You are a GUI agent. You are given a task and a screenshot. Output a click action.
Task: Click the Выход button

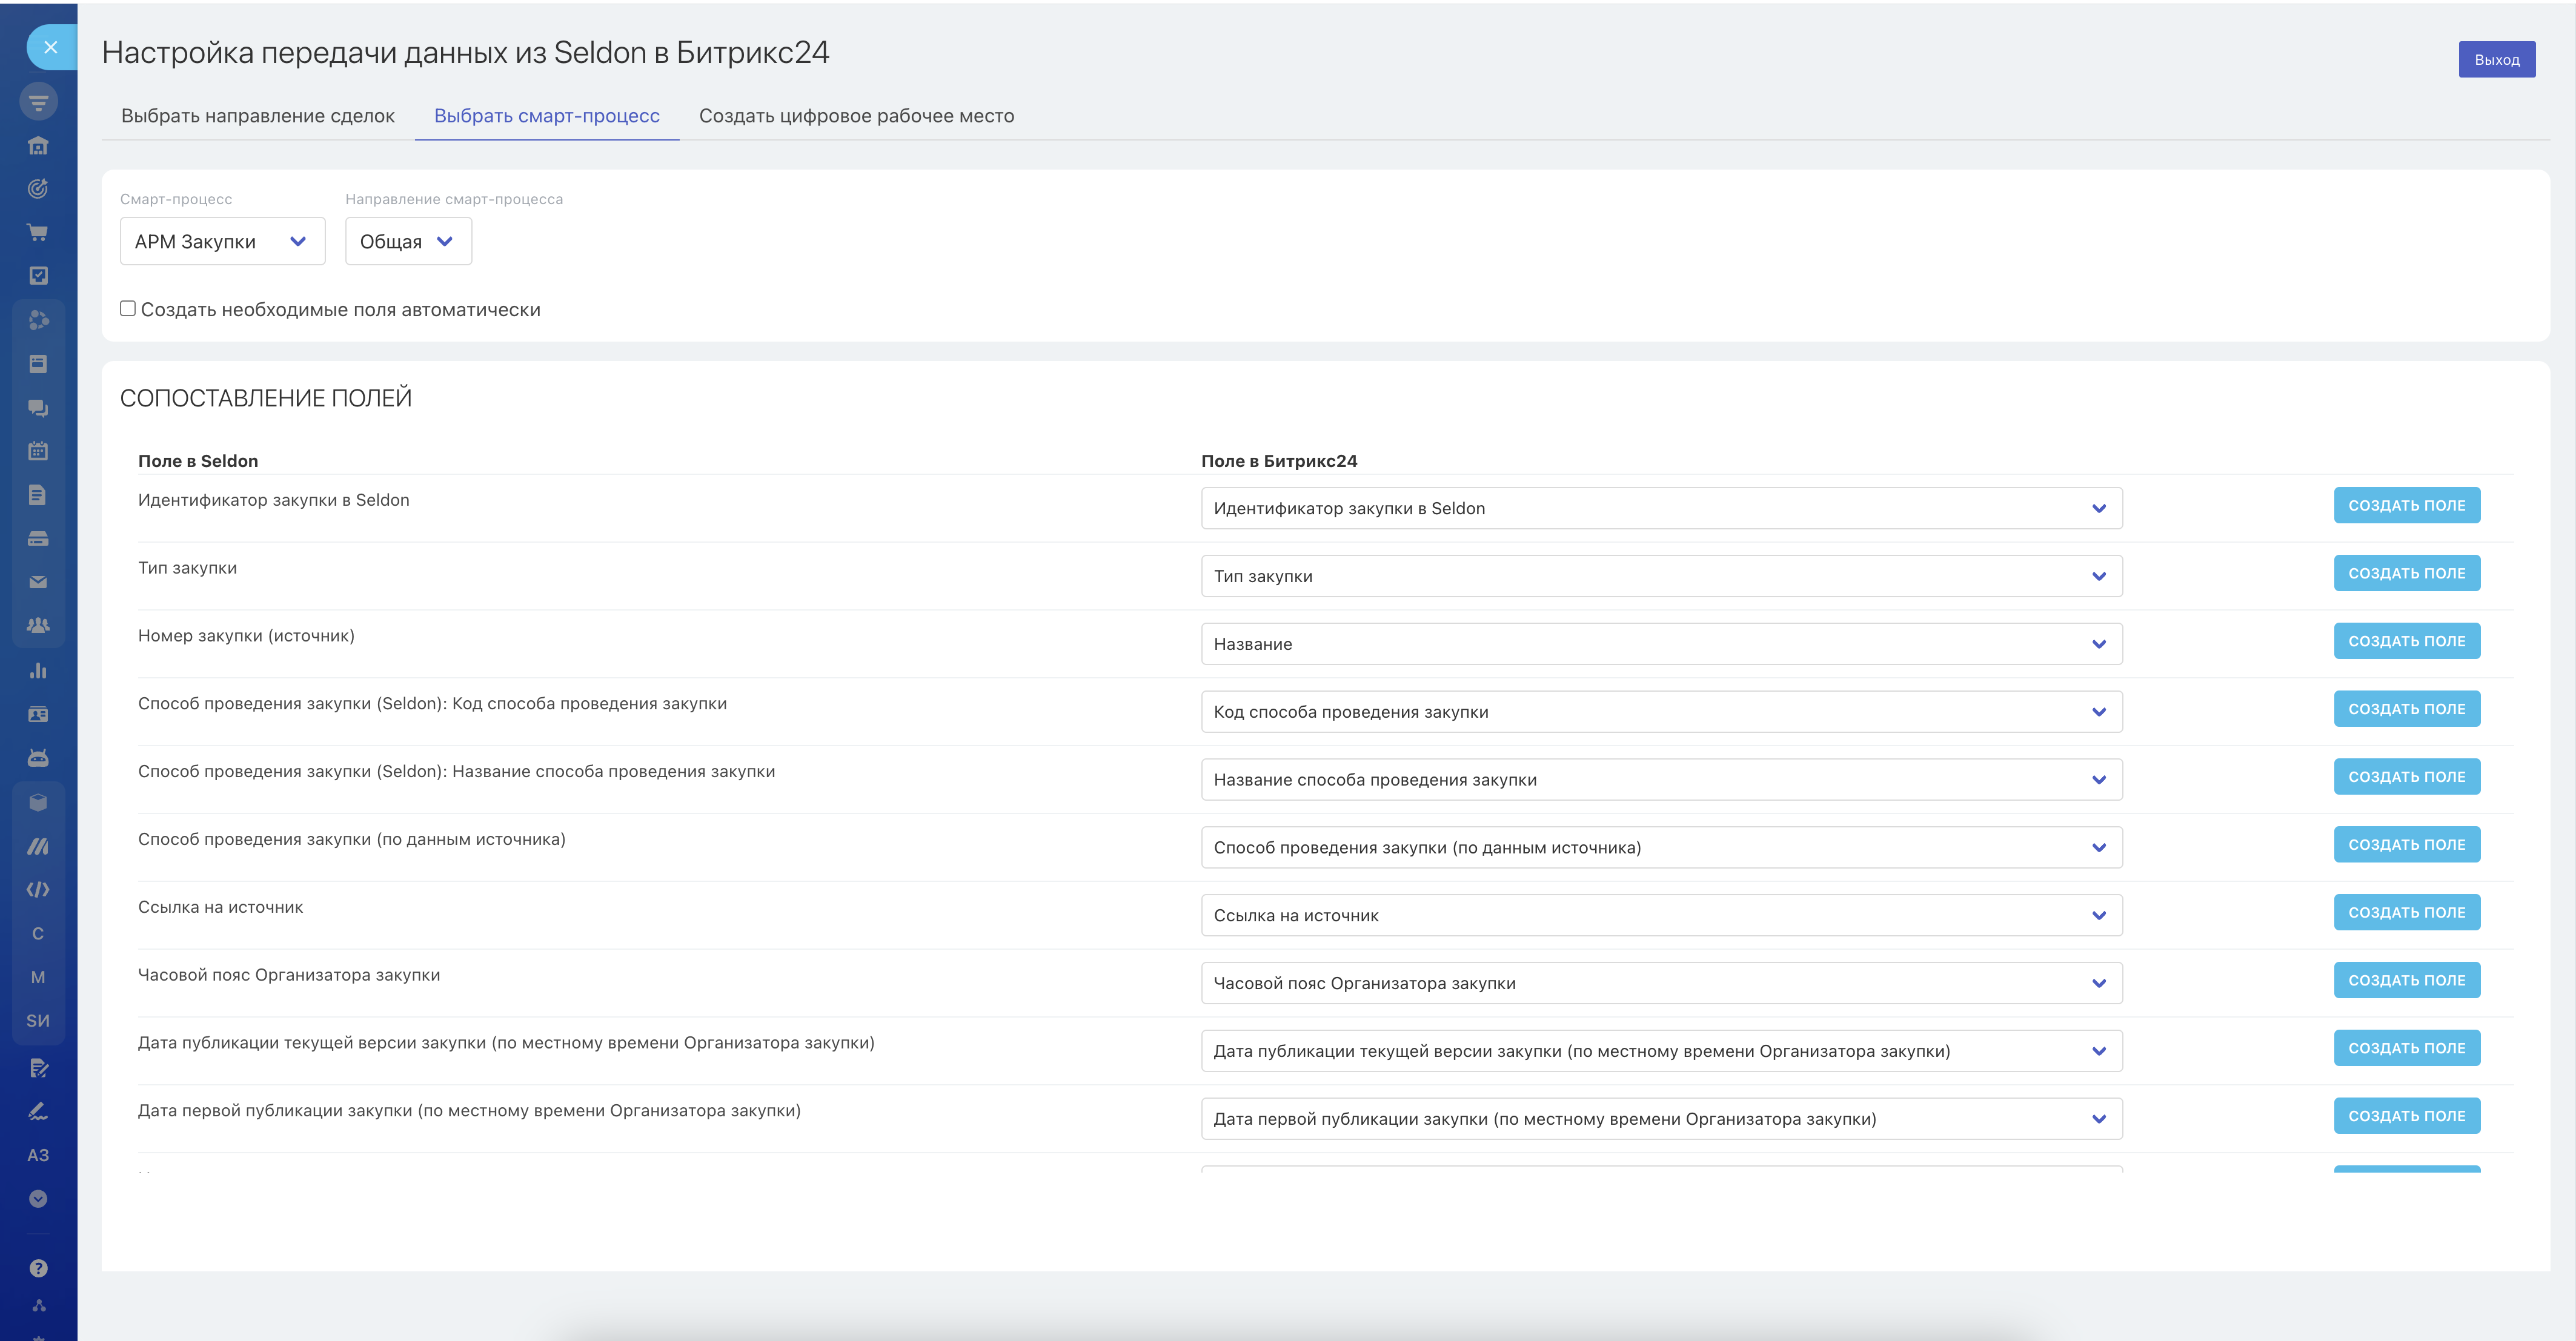pyautogui.click(x=2496, y=60)
